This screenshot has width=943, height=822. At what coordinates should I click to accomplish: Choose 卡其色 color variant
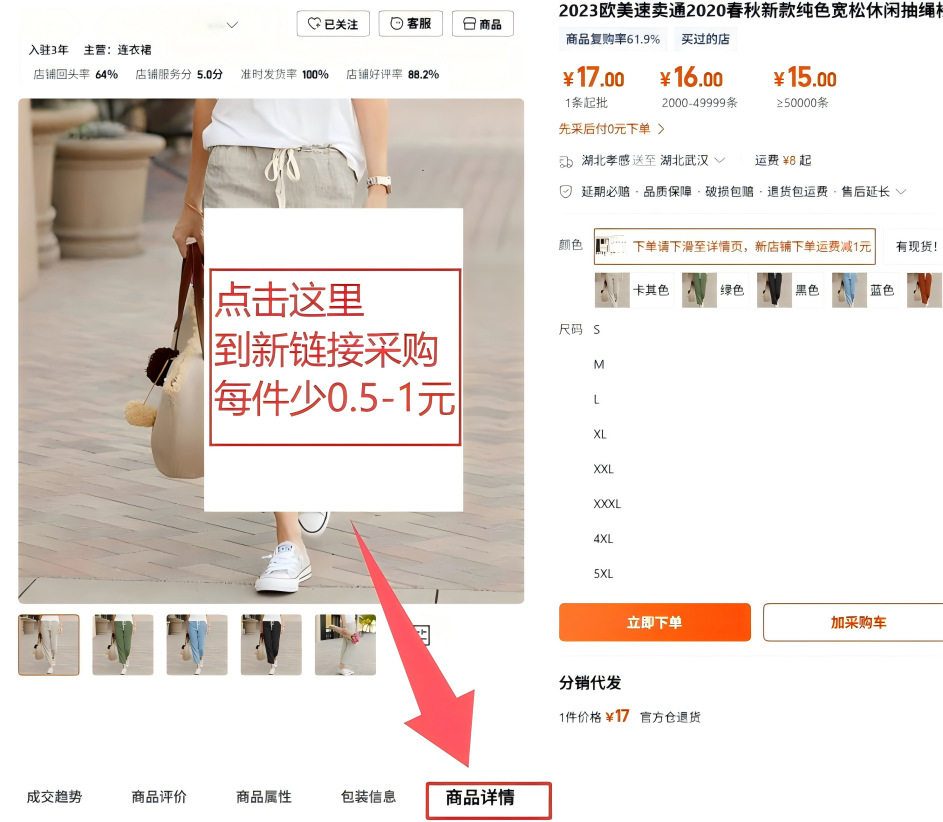tap(633, 290)
